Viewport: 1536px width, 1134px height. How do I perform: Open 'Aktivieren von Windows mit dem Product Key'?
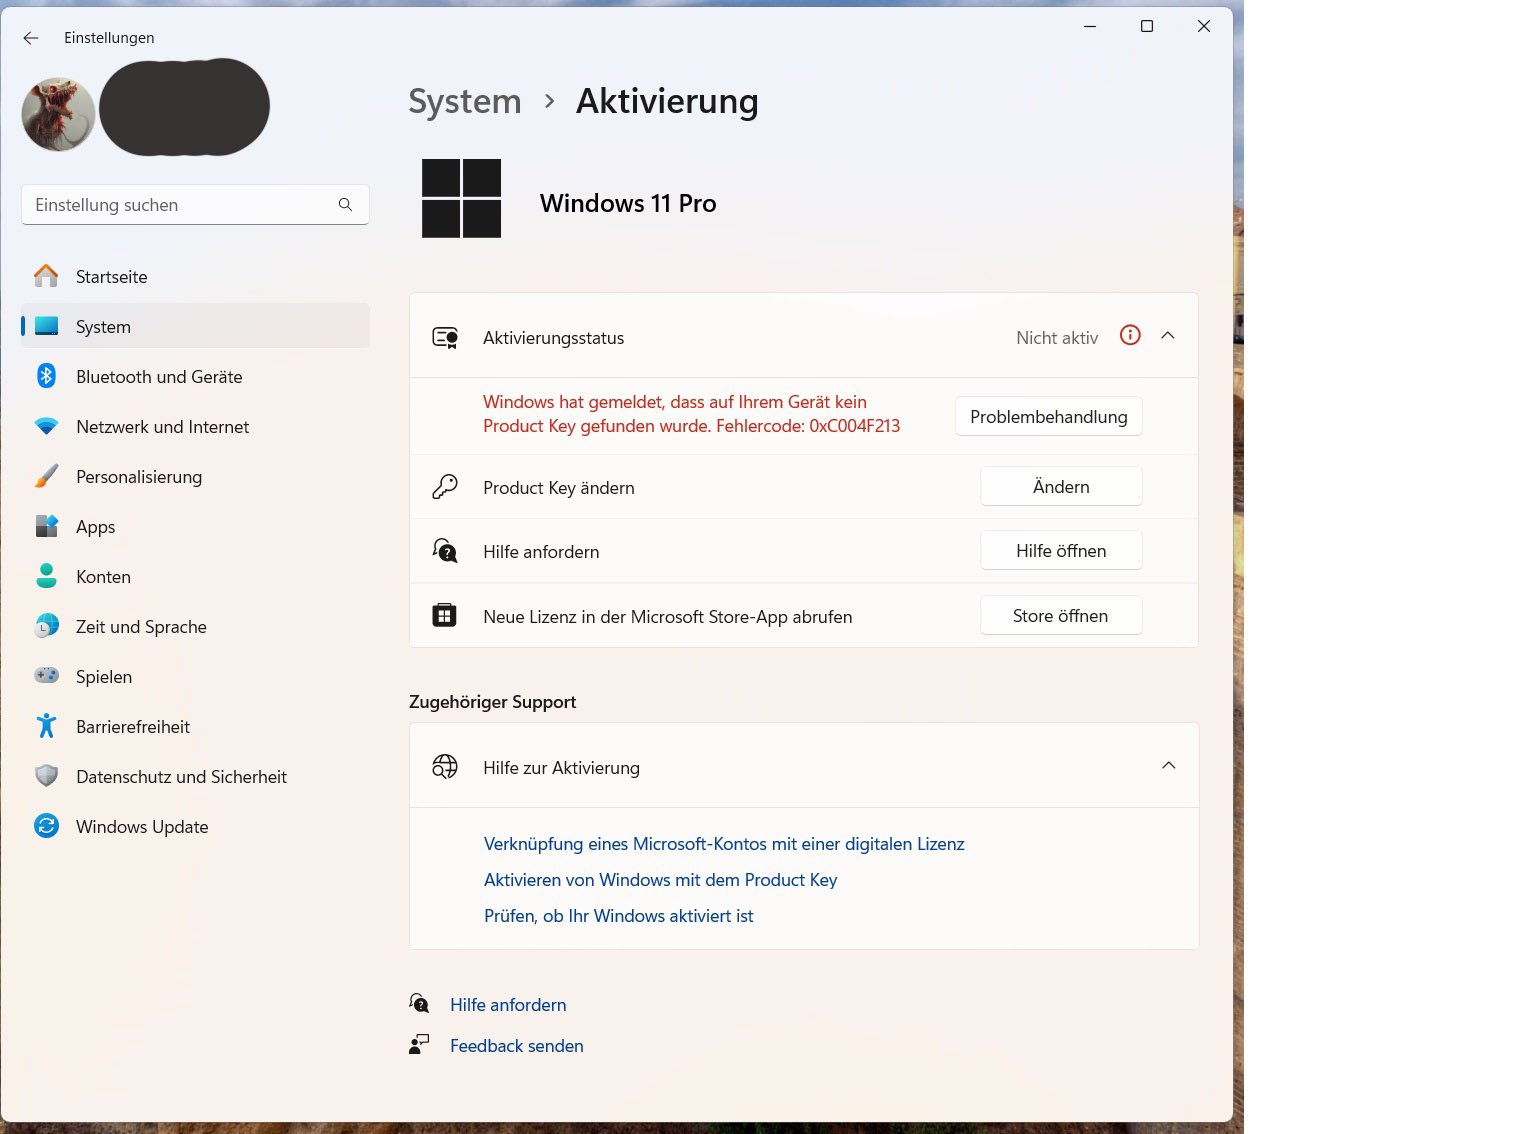pos(660,880)
